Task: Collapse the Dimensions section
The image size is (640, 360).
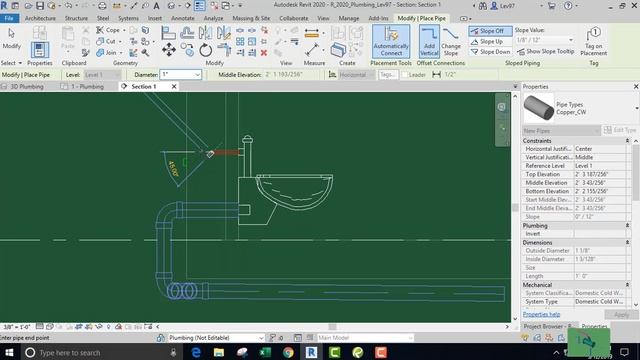Action: tap(627, 242)
